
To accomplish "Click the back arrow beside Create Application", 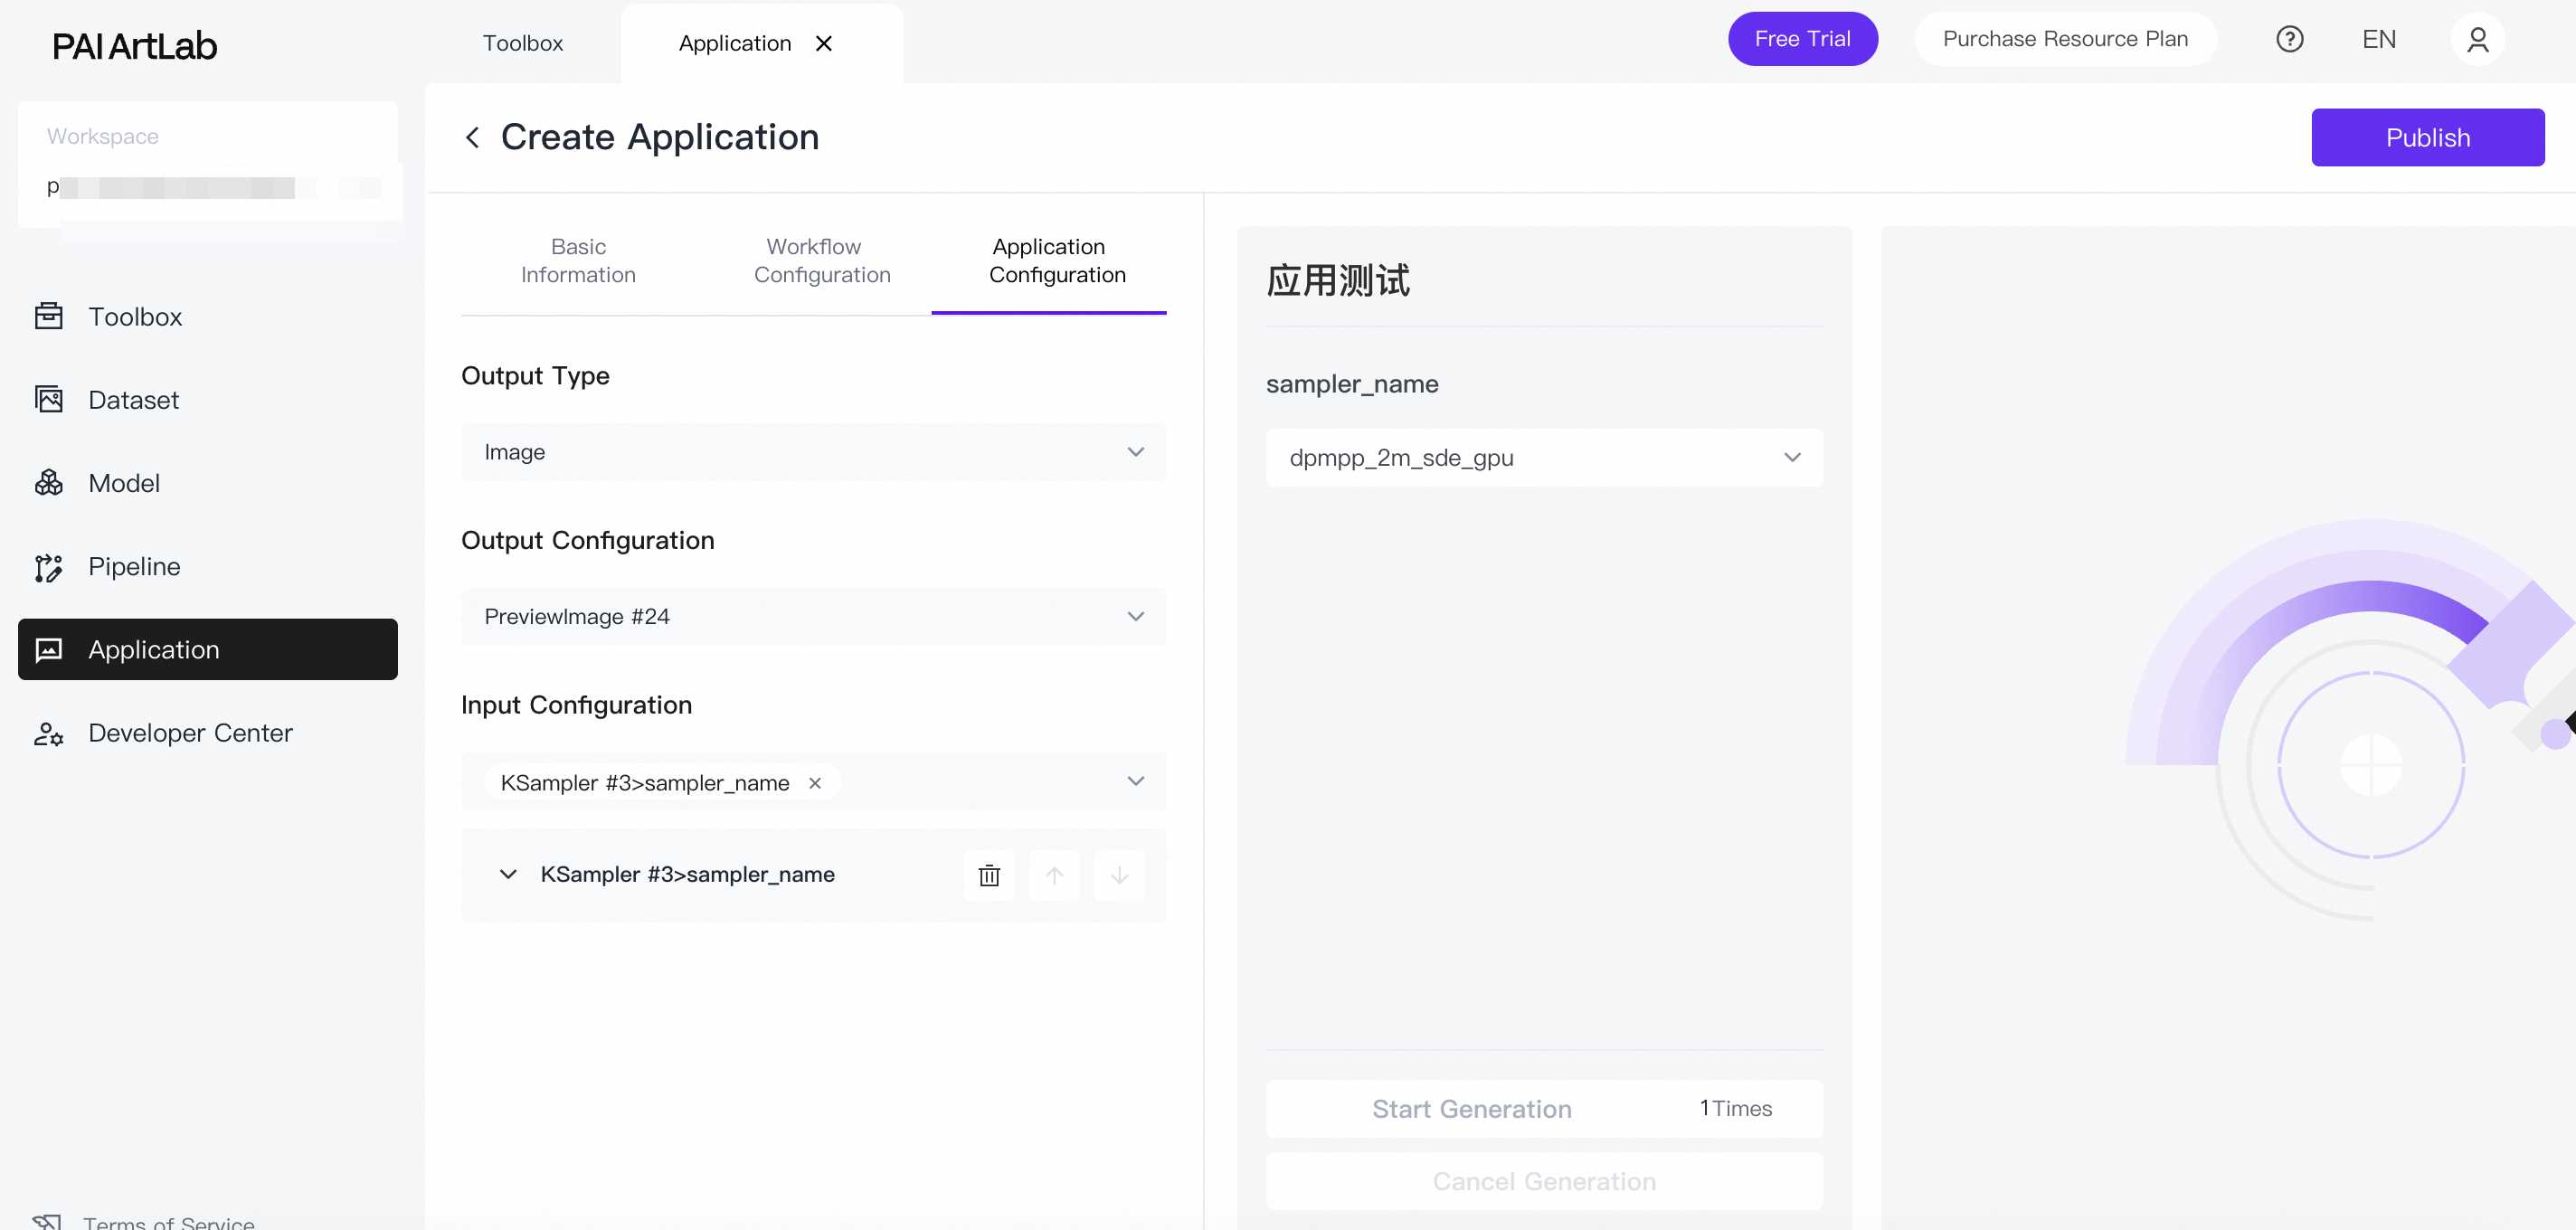I will (x=473, y=137).
